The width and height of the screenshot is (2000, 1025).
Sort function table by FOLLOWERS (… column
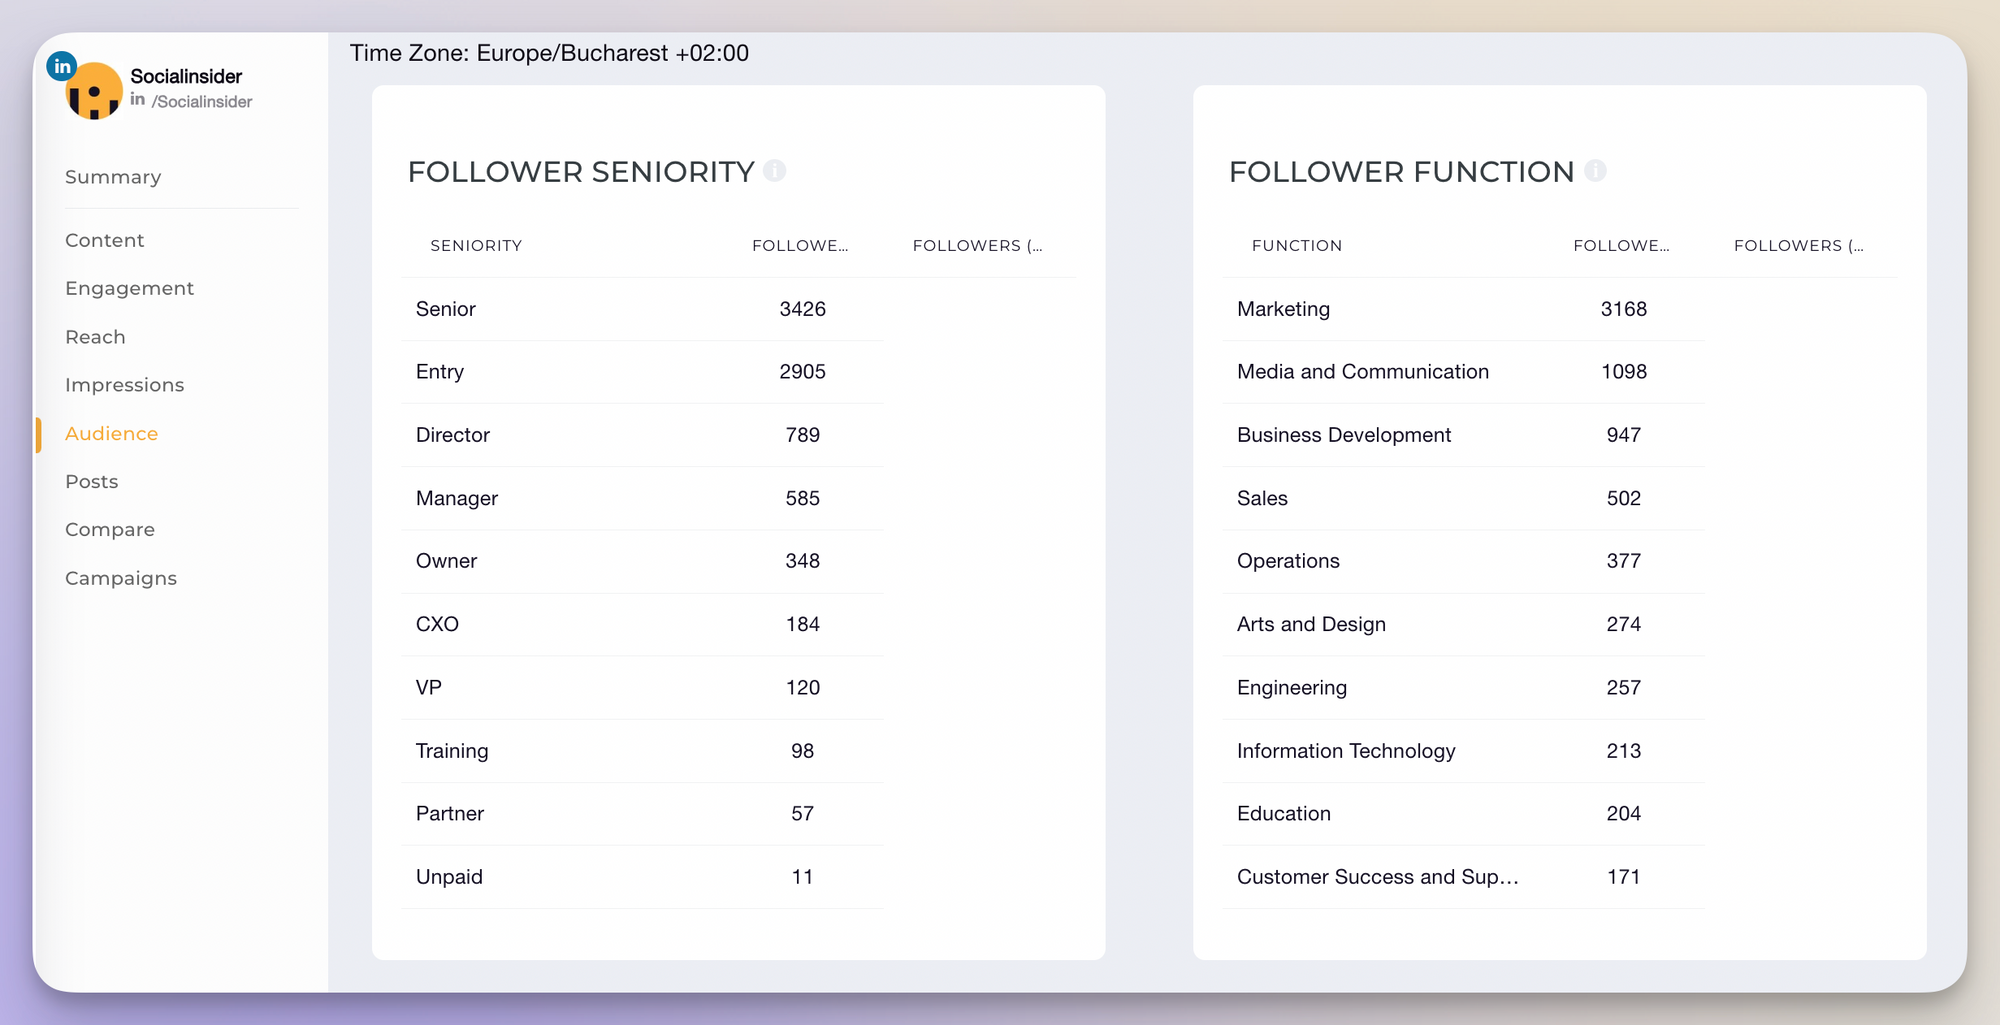pyautogui.click(x=1799, y=245)
